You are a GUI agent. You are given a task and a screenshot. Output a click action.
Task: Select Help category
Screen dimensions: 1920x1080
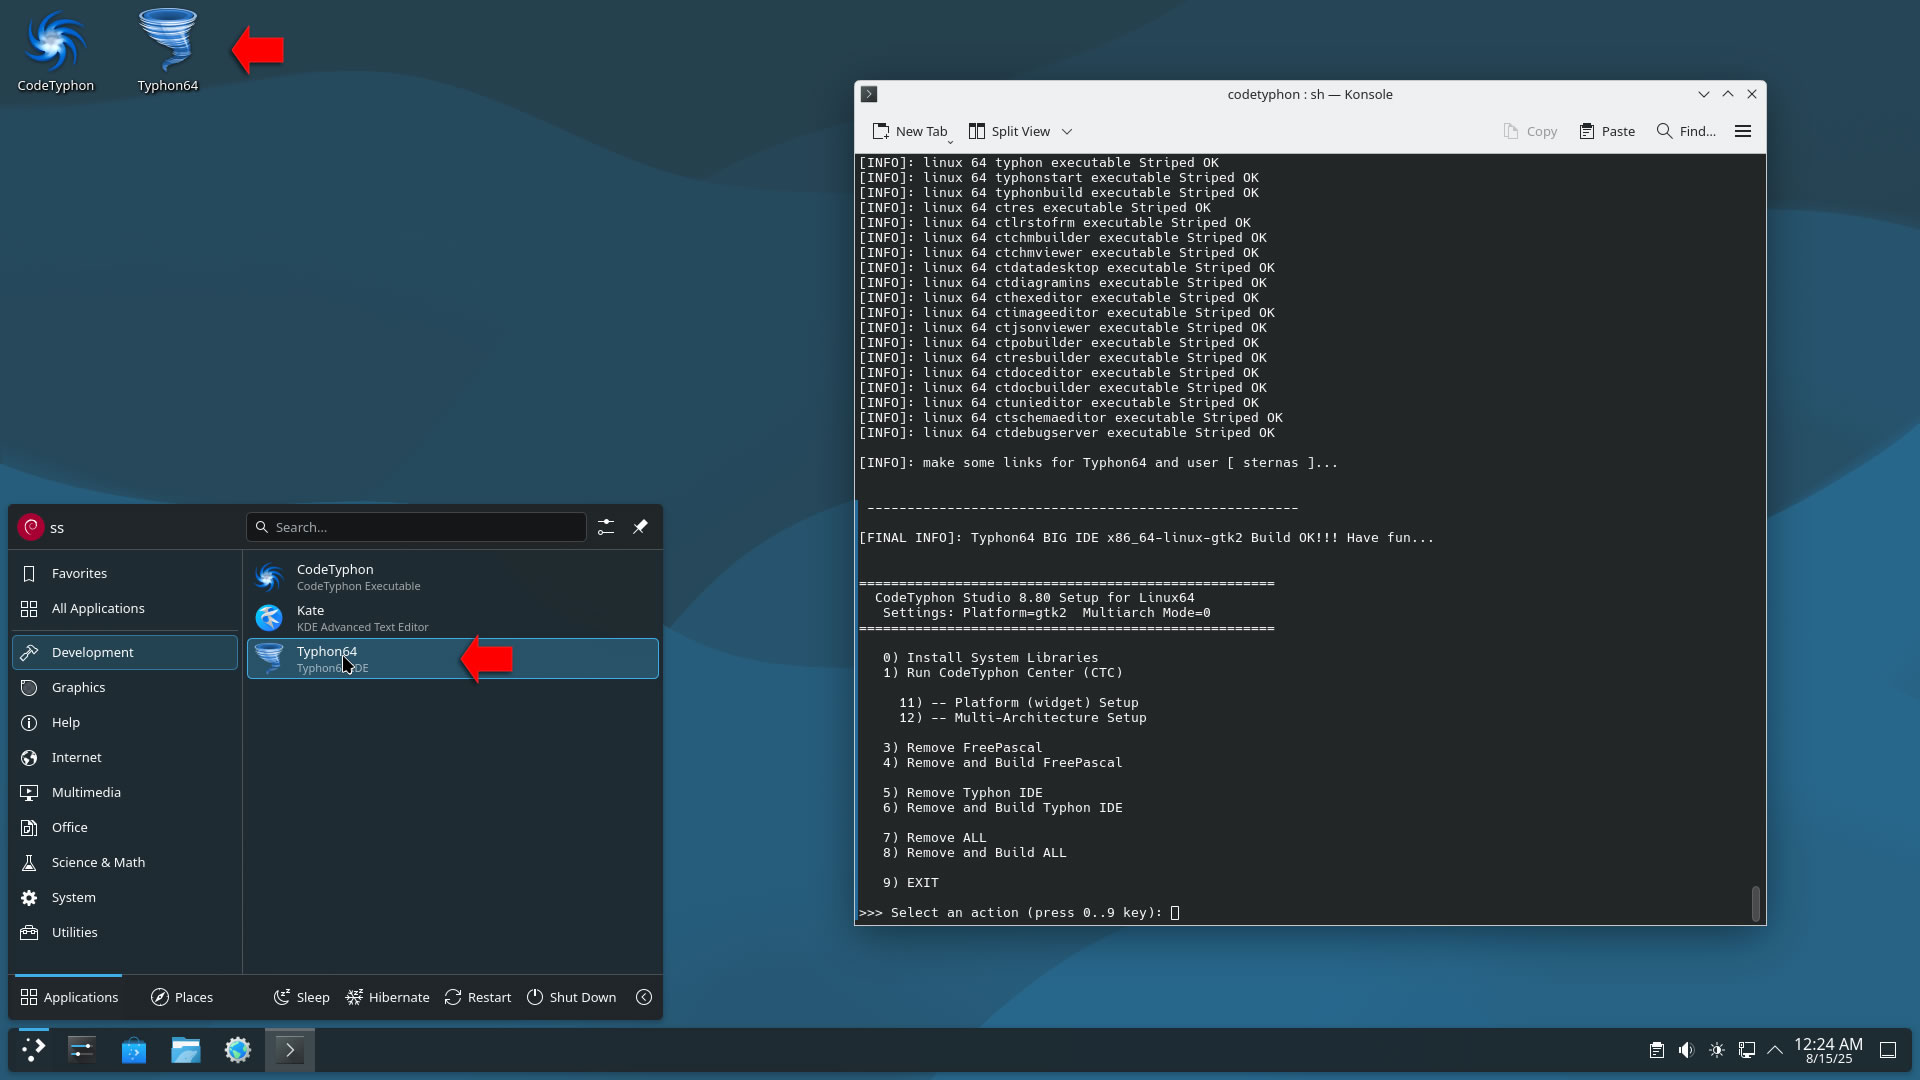click(125, 722)
